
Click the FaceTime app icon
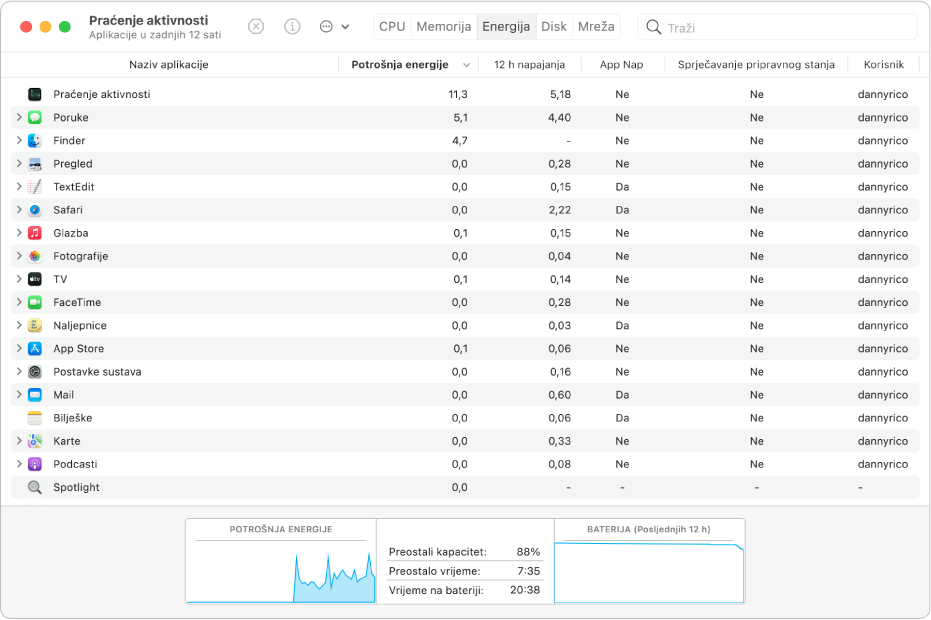point(35,302)
